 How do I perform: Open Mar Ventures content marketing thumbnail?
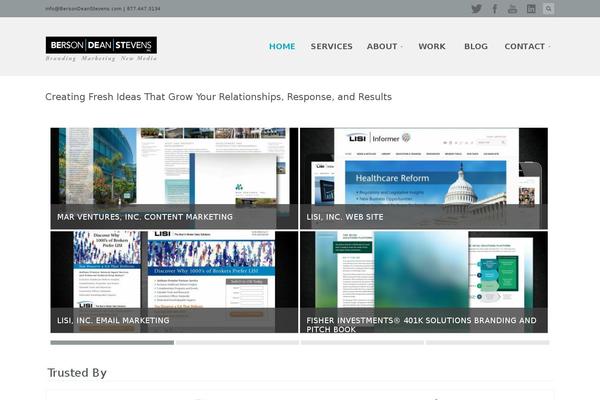(174, 178)
